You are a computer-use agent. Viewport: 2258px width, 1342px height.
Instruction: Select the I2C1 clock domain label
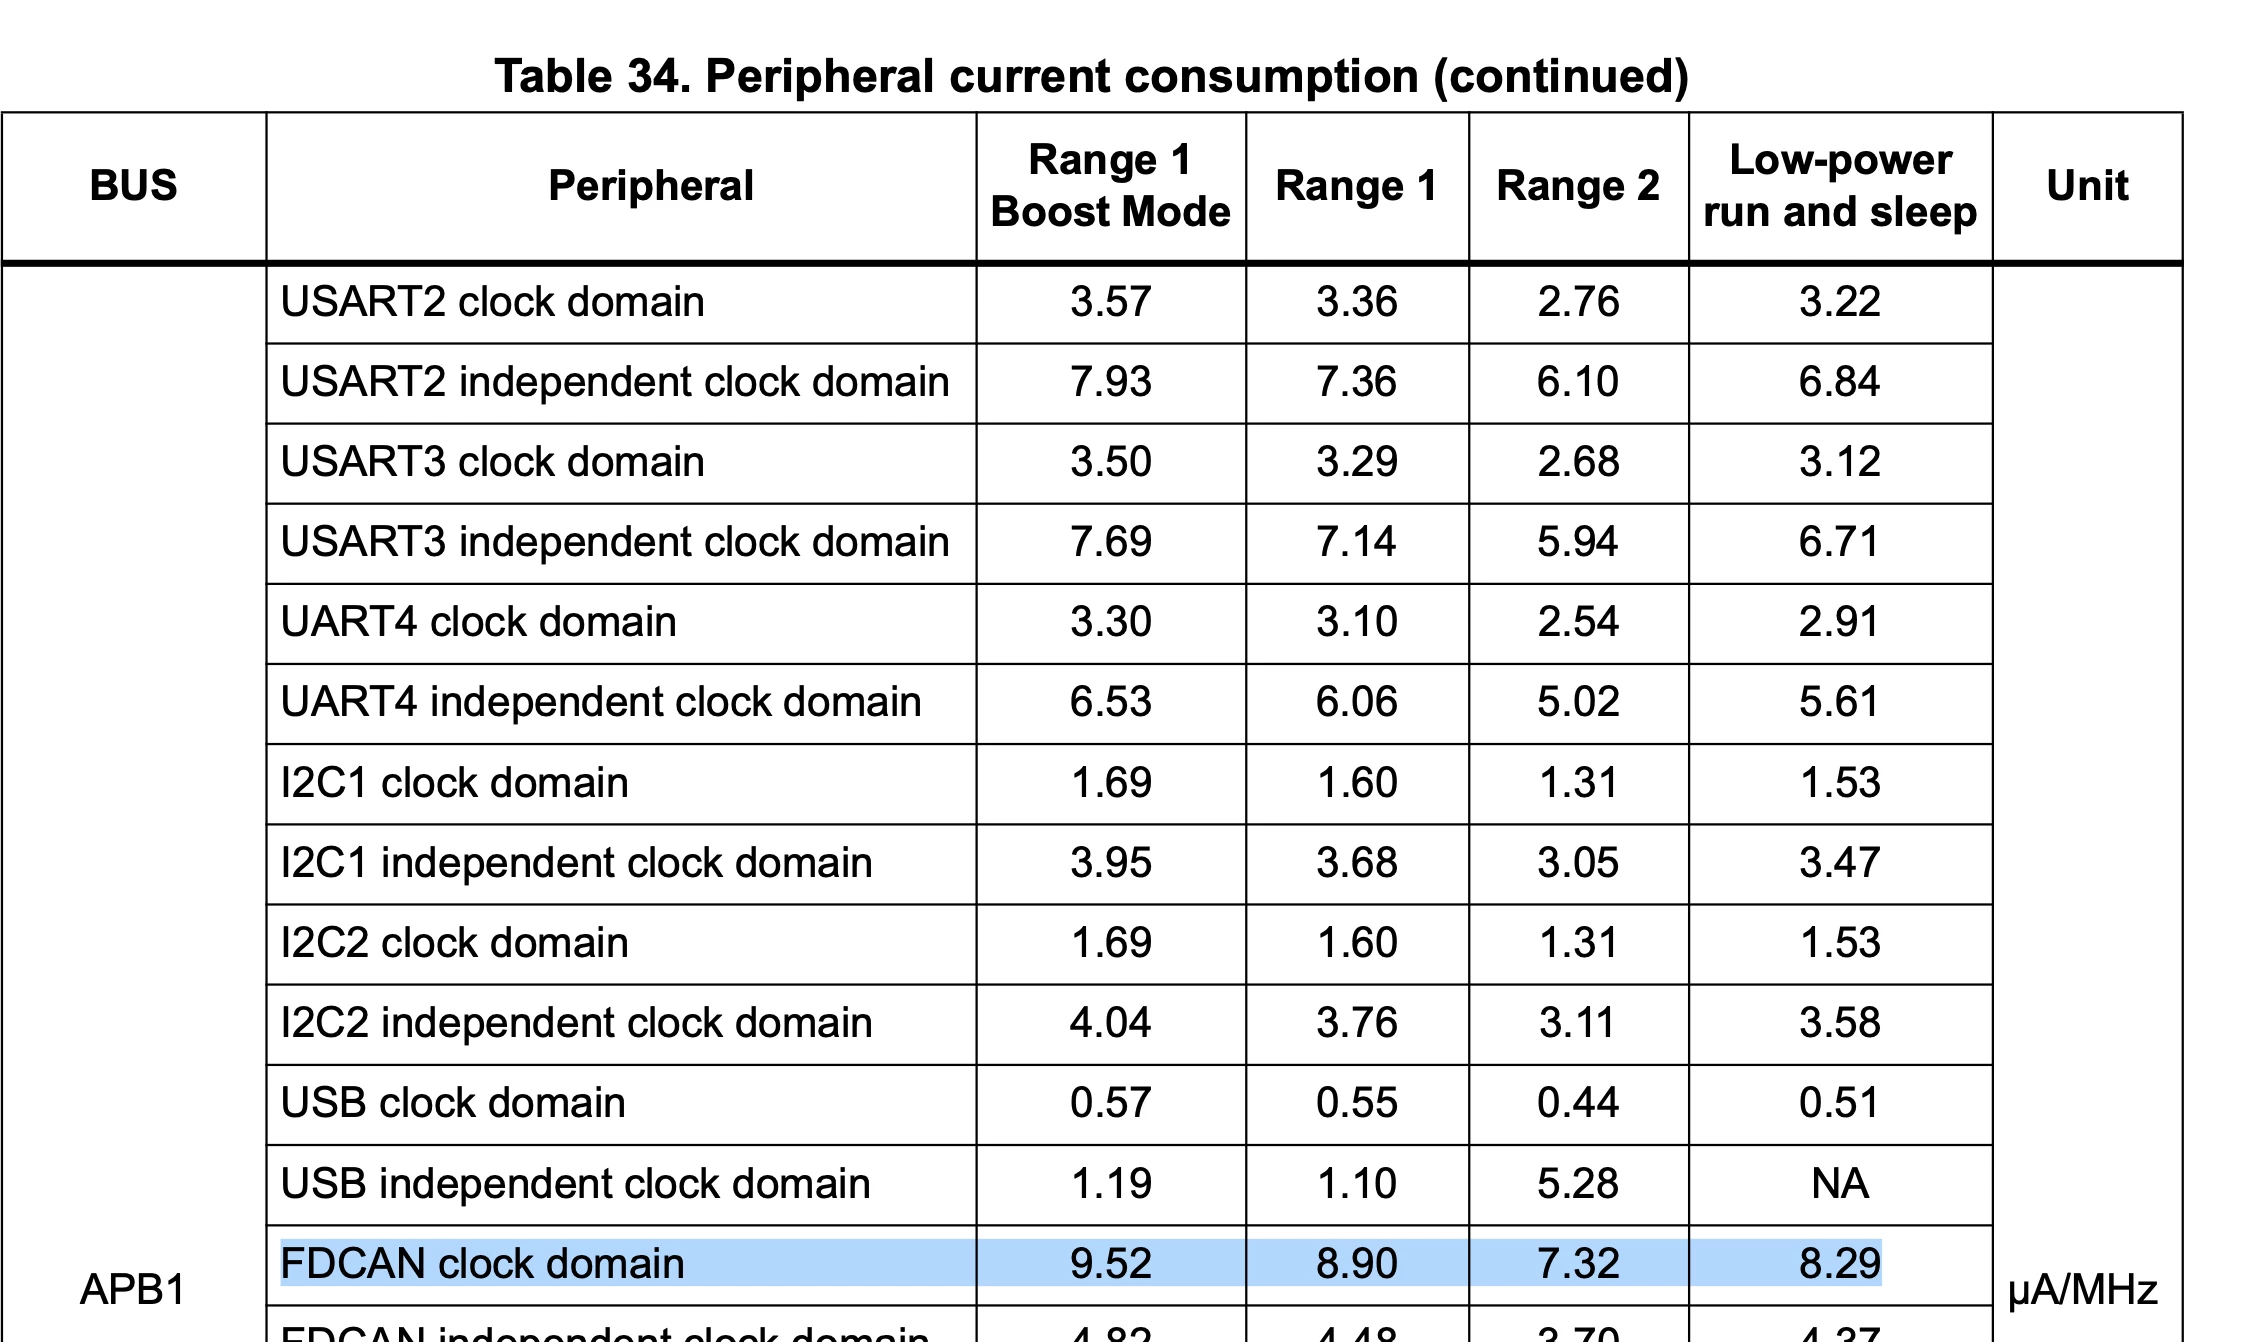pyautogui.click(x=455, y=783)
